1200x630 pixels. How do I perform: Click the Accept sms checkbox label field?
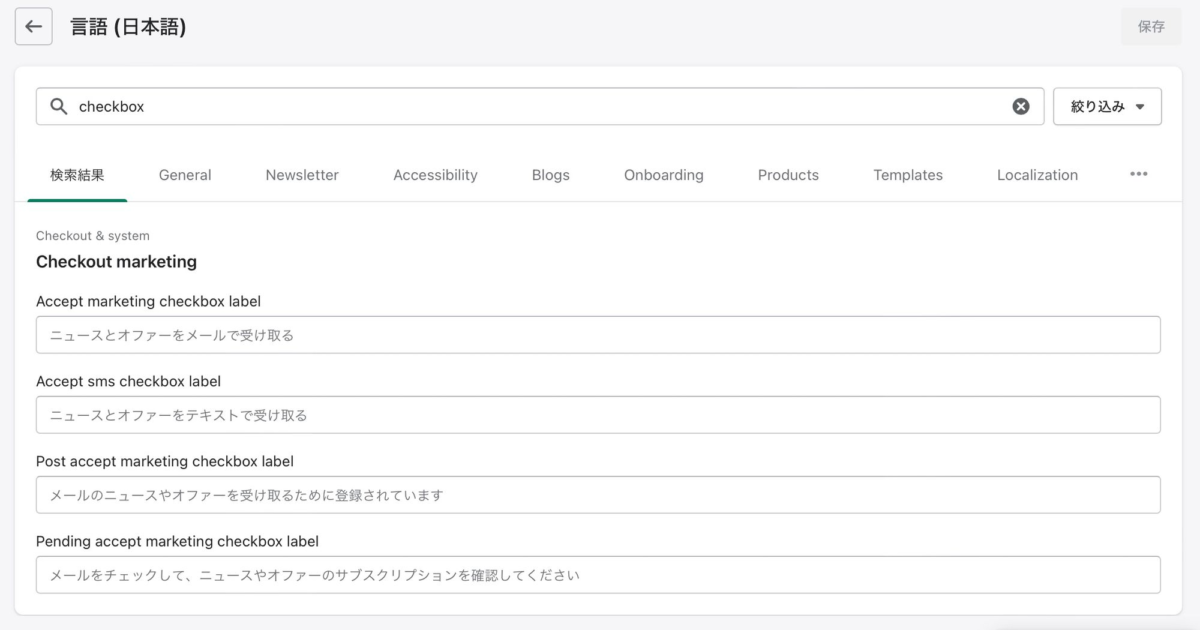point(598,415)
